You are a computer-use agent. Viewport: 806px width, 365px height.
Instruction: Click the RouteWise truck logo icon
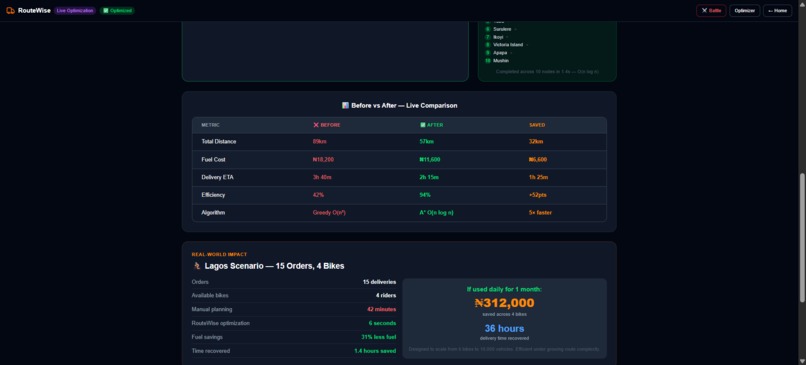[10, 10]
